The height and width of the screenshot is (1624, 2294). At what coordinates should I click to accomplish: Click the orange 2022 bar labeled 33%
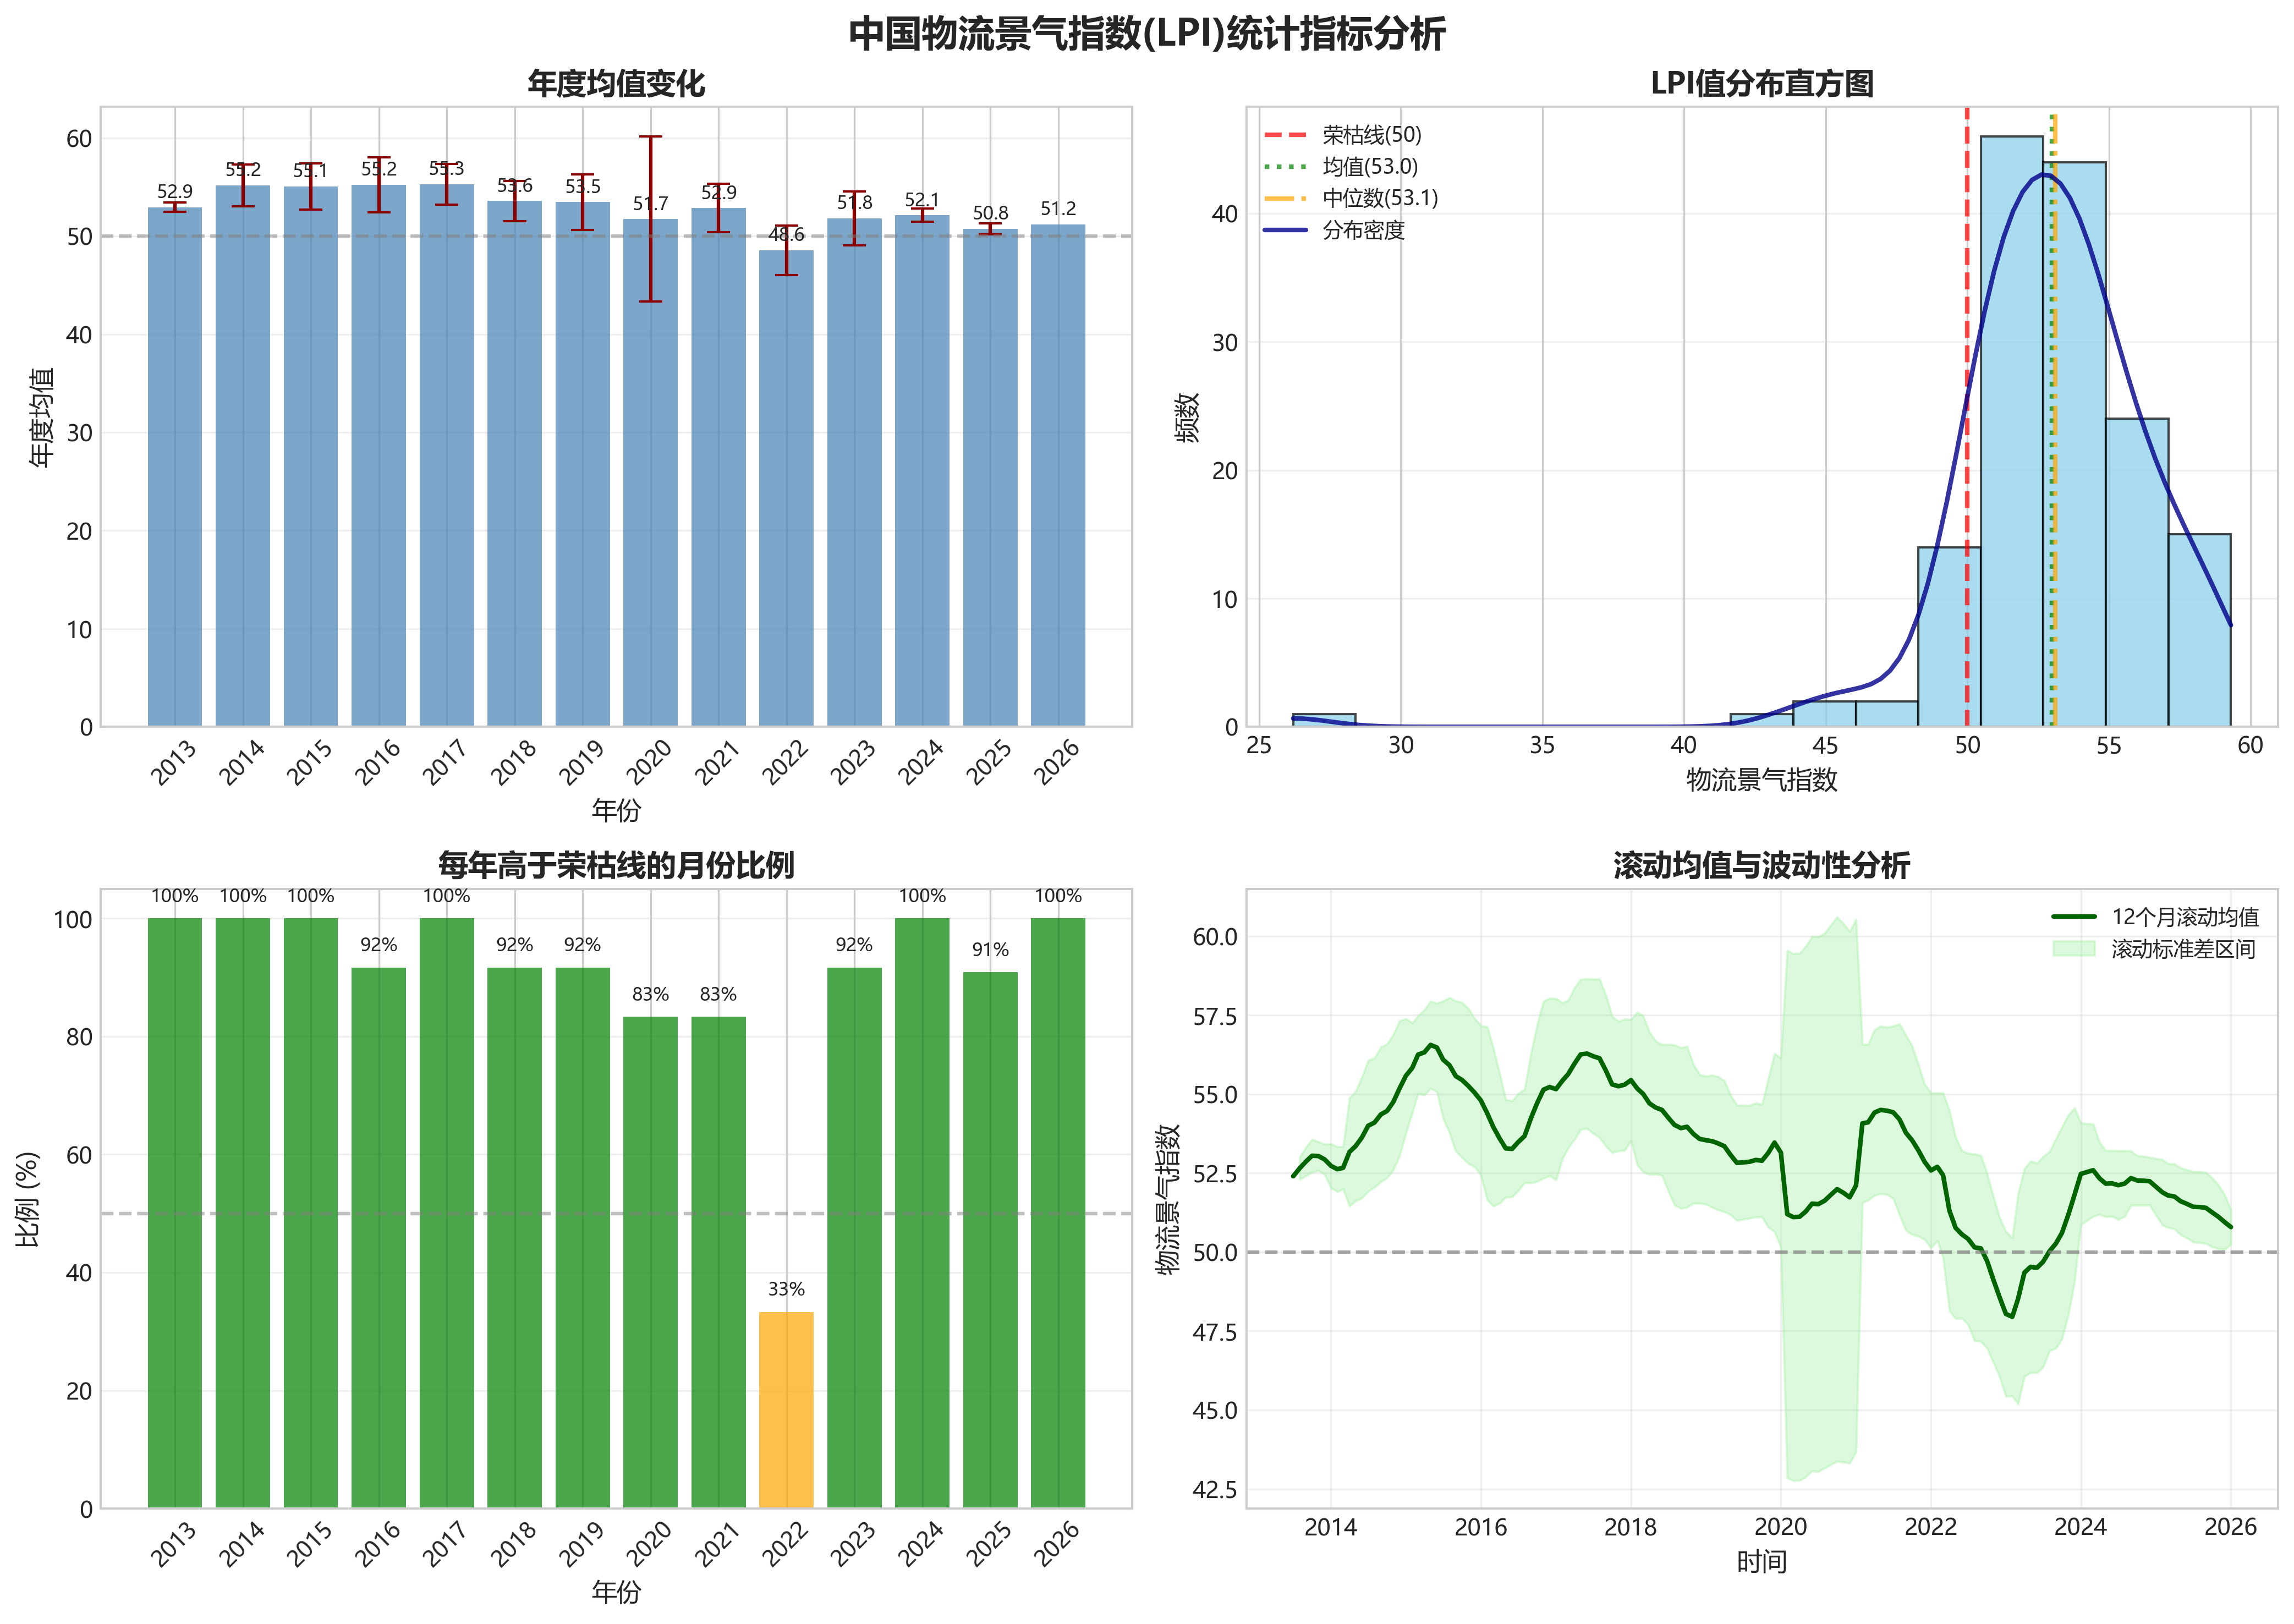[786, 1410]
